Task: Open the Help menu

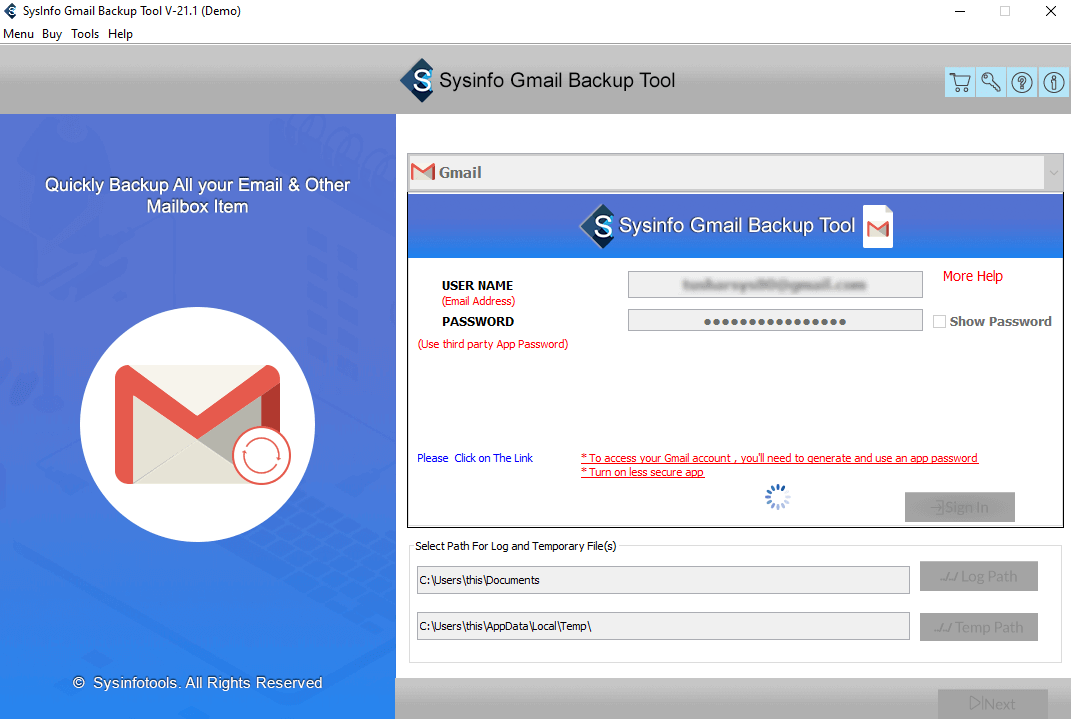Action: pyautogui.click(x=120, y=34)
